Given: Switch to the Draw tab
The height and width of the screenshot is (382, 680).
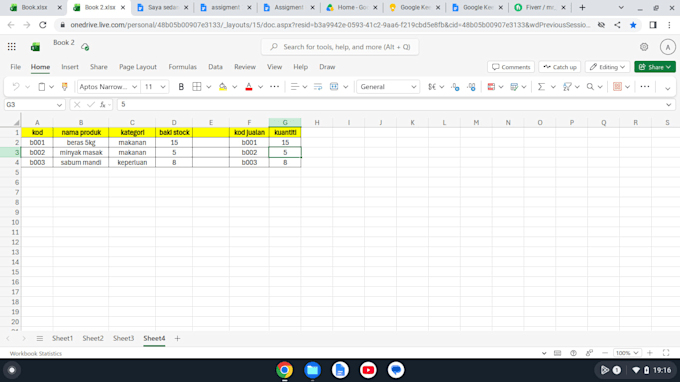Looking at the screenshot, I should pyautogui.click(x=327, y=67).
